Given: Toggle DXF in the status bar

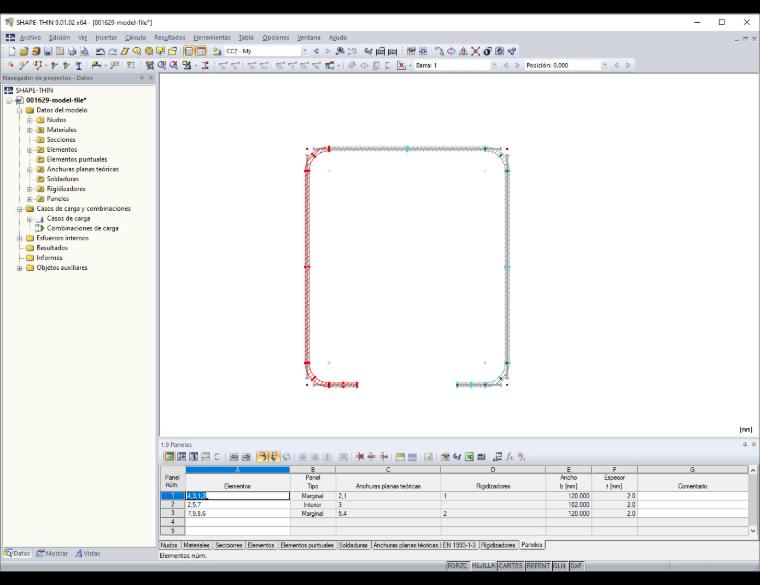Looking at the screenshot, I should click(x=576, y=566).
